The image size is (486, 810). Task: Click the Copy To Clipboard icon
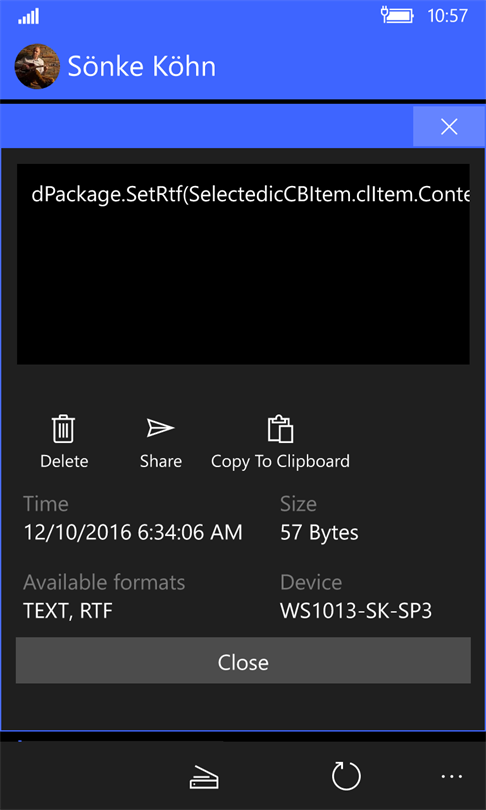pos(280,429)
